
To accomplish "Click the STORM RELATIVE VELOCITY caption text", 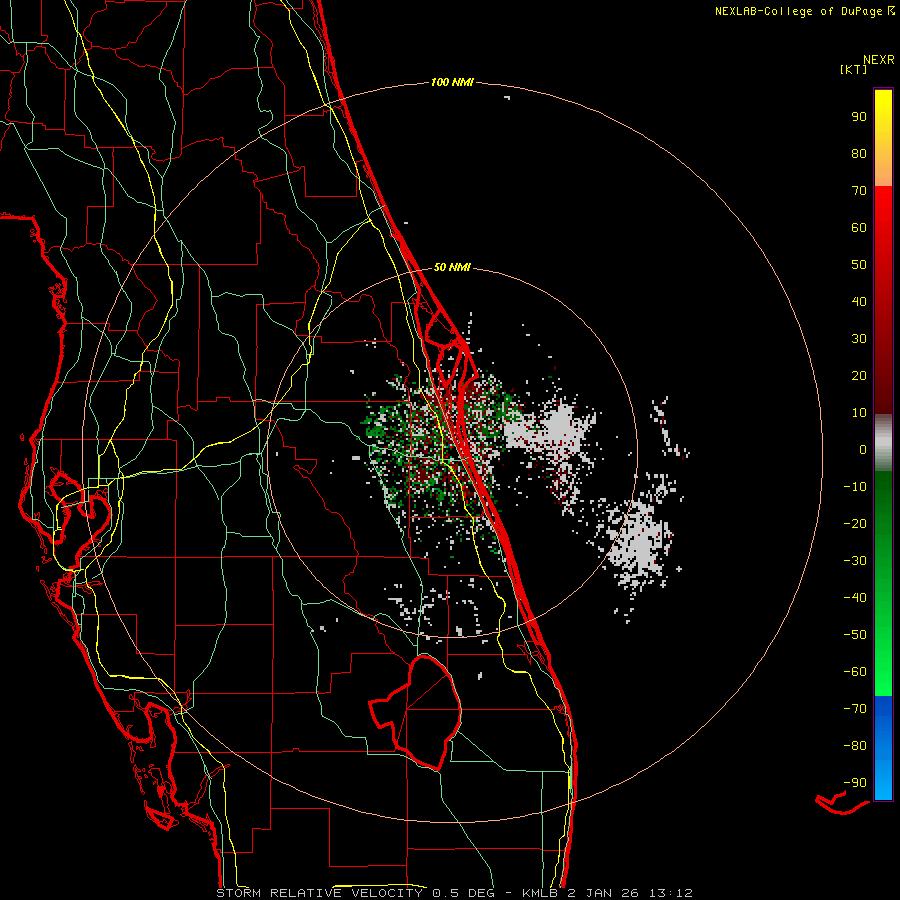I will coord(320,893).
